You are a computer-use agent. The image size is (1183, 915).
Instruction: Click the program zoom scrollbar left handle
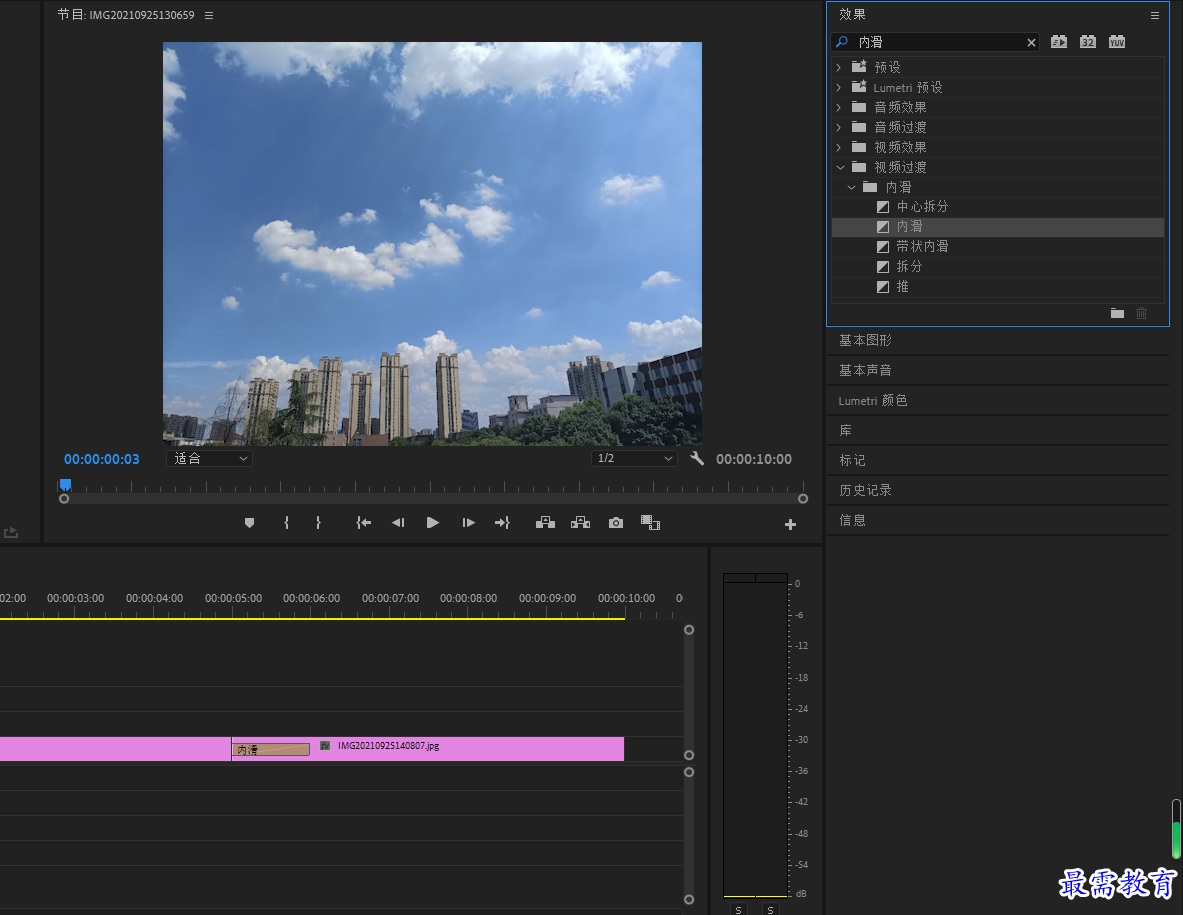64,499
